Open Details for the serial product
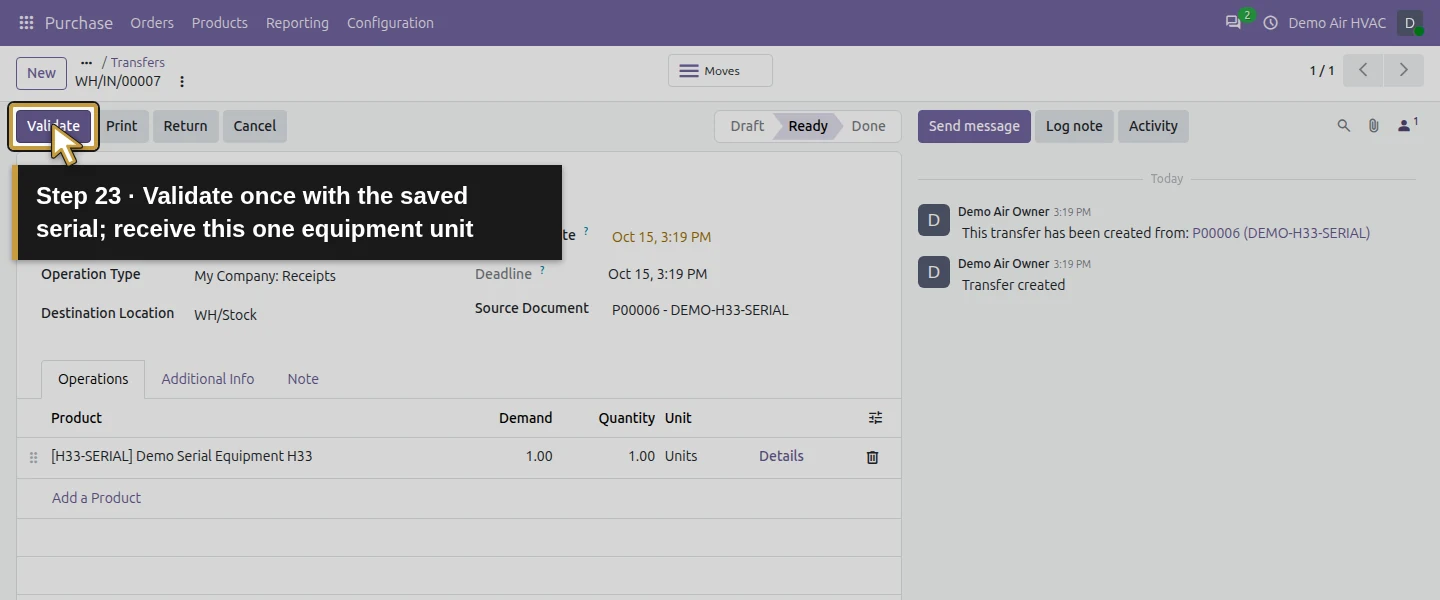 (781, 456)
